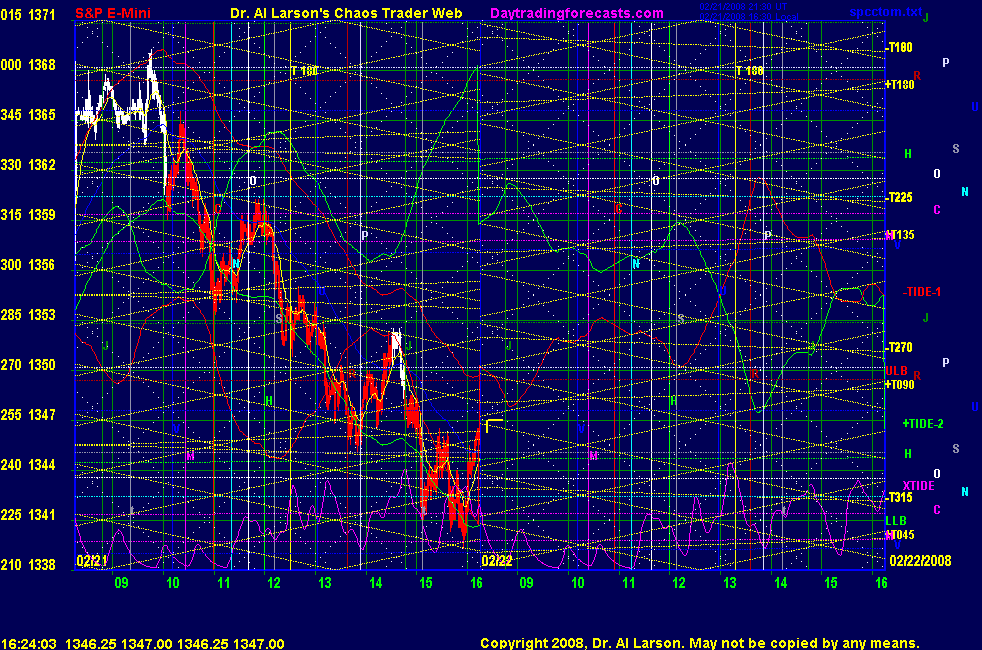Click the 12 hour label of the 02/21 session

[x=274, y=583]
